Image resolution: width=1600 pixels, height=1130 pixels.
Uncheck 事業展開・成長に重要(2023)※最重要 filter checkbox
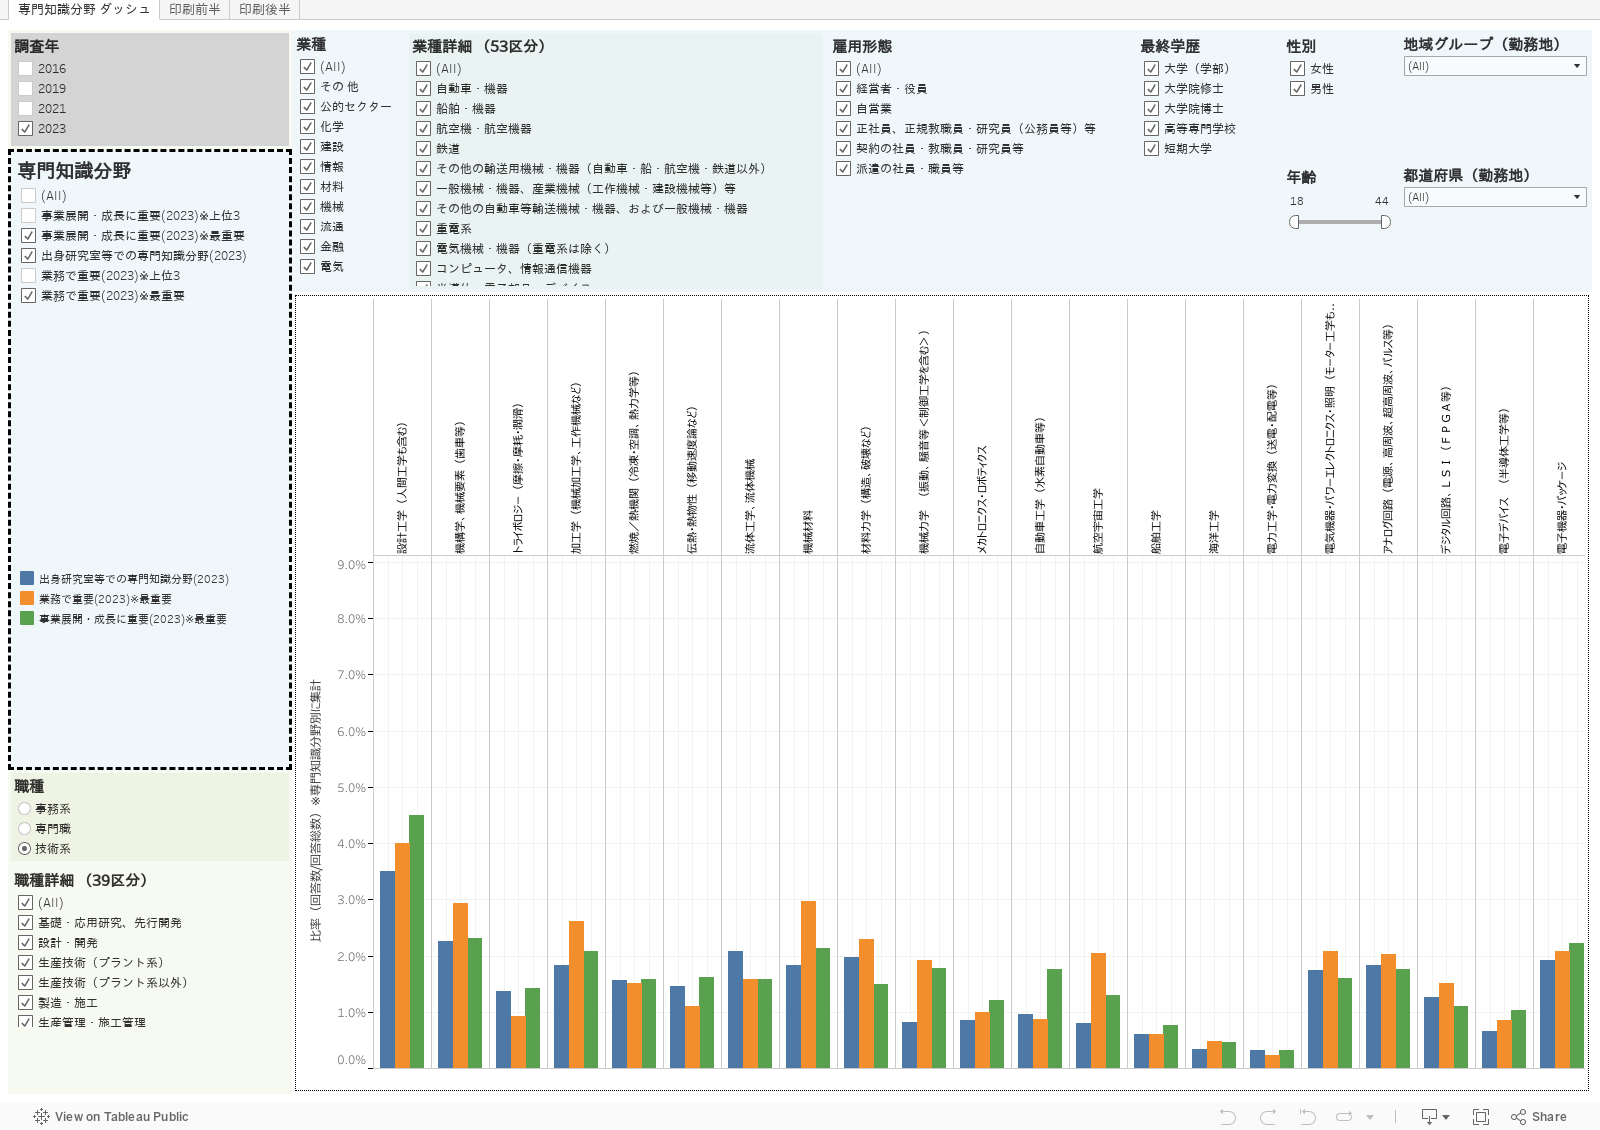(x=29, y=236)
